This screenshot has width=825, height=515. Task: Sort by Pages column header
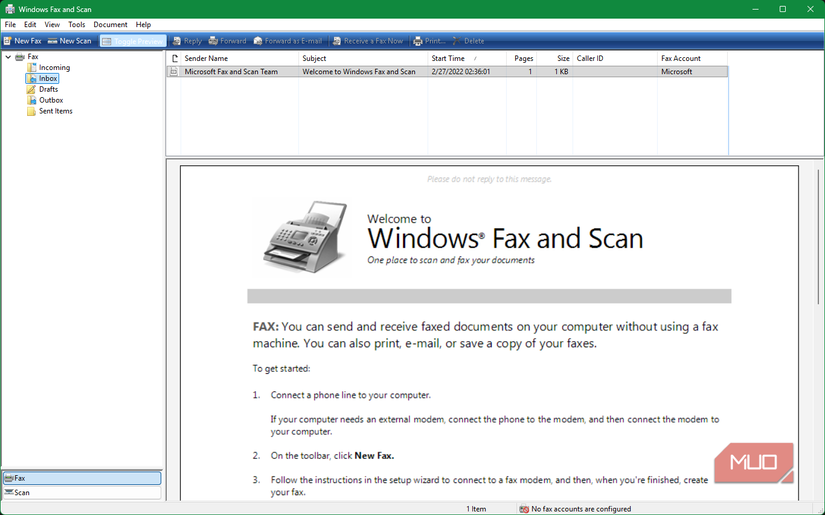tap(521, 58)
